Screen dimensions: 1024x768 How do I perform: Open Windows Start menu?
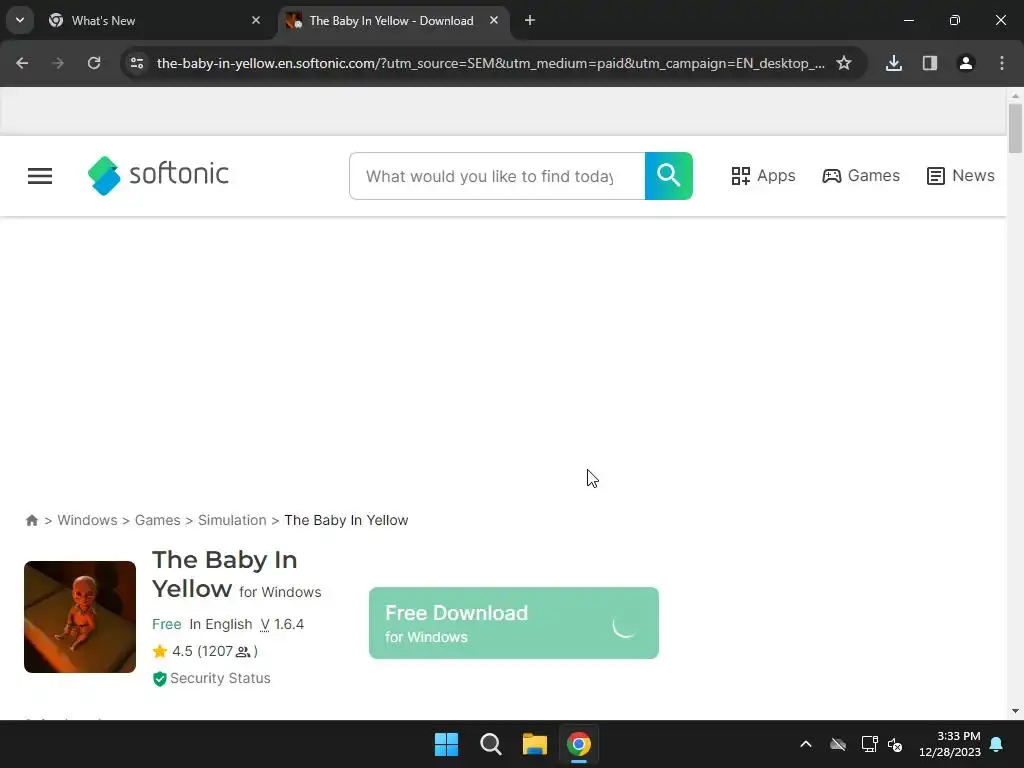pos(447,744)
